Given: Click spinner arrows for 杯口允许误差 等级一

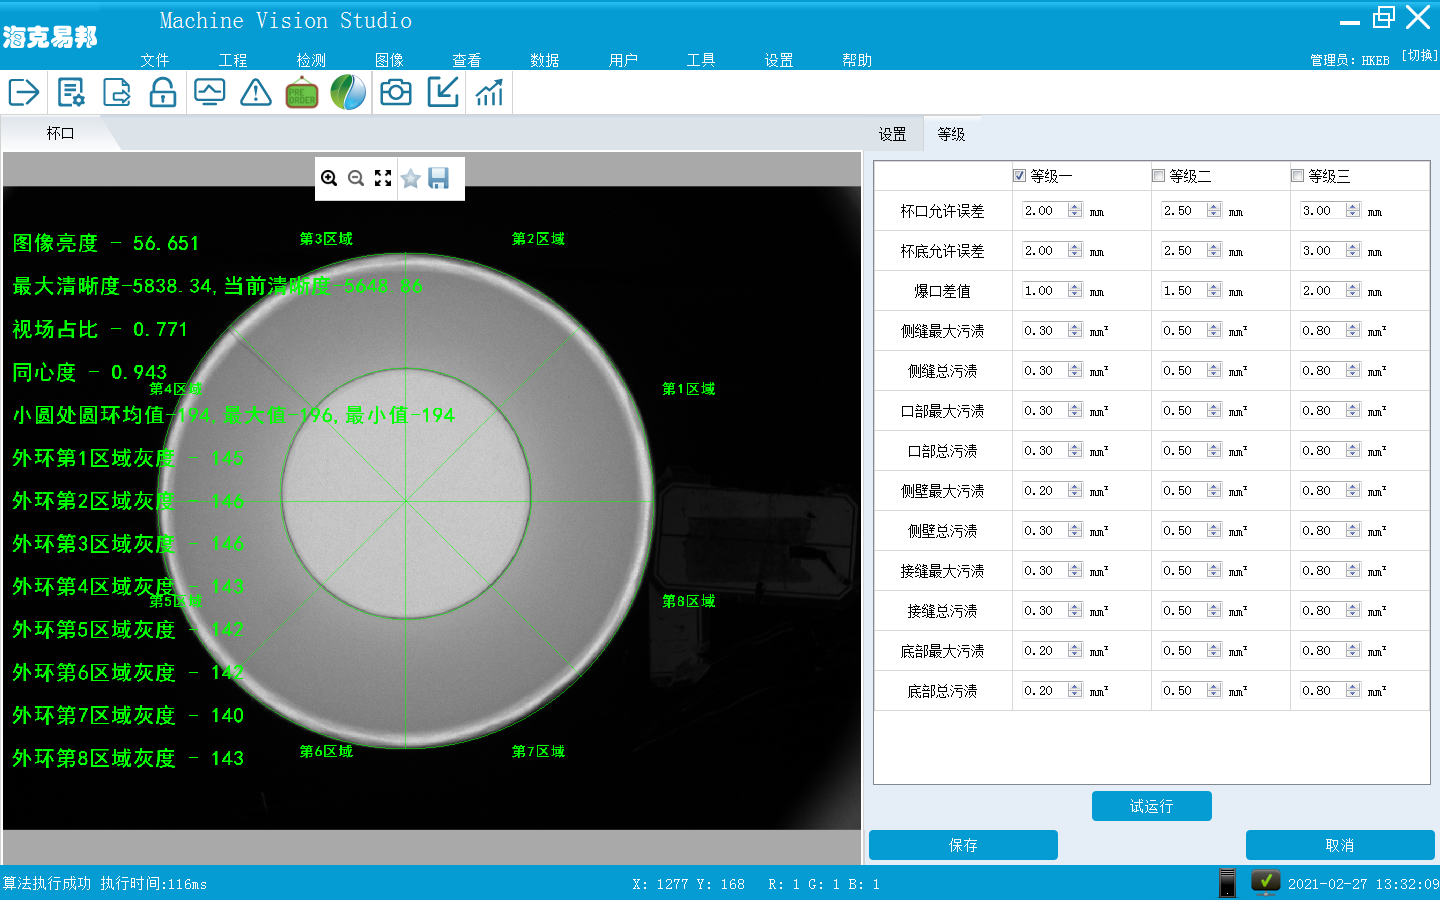Looking at the screenshot, I should [x=1075, y=211].
